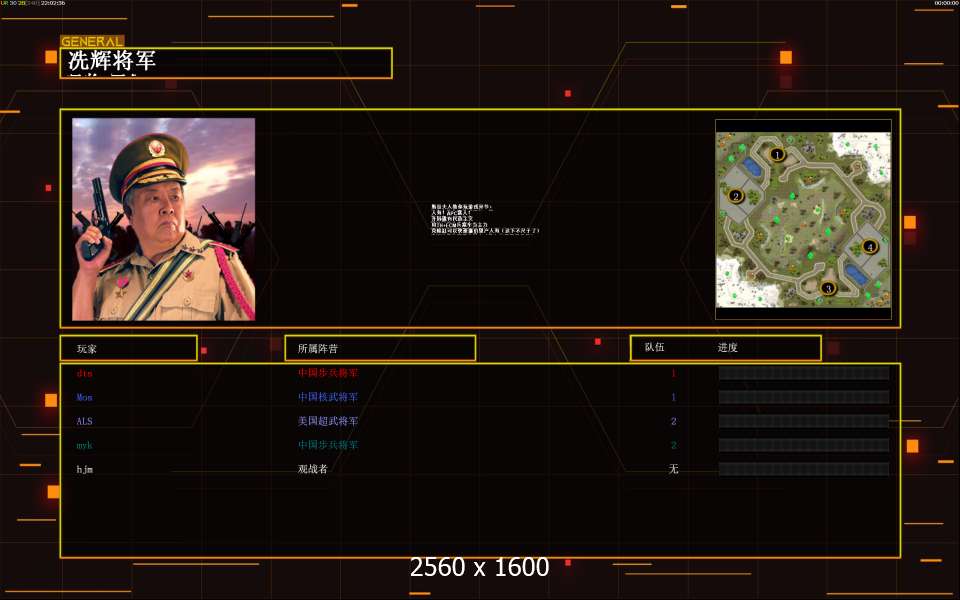The image size is (960, 600).
Task: Click the 玩家 column header
Action: click(x=129, y=348)
